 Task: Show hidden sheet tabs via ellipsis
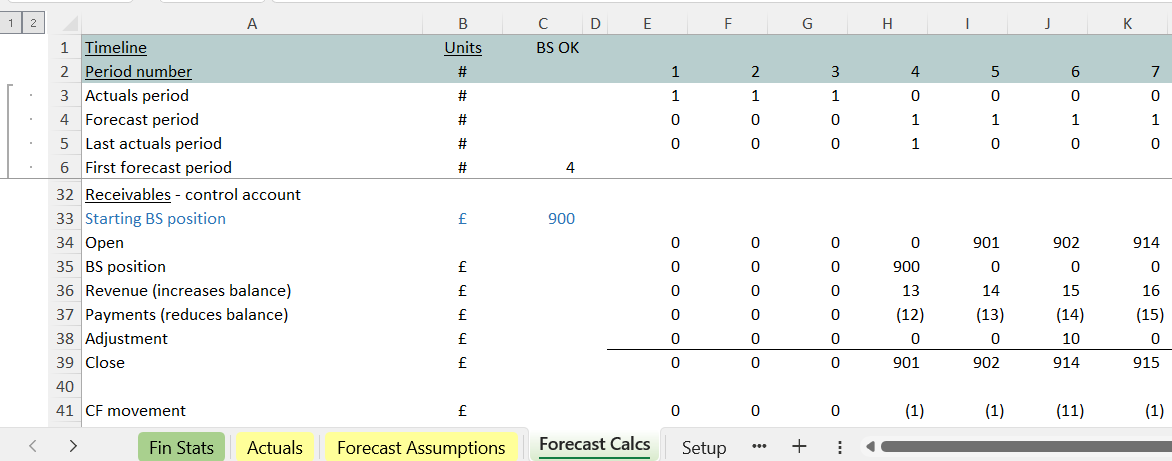(759, 447)
